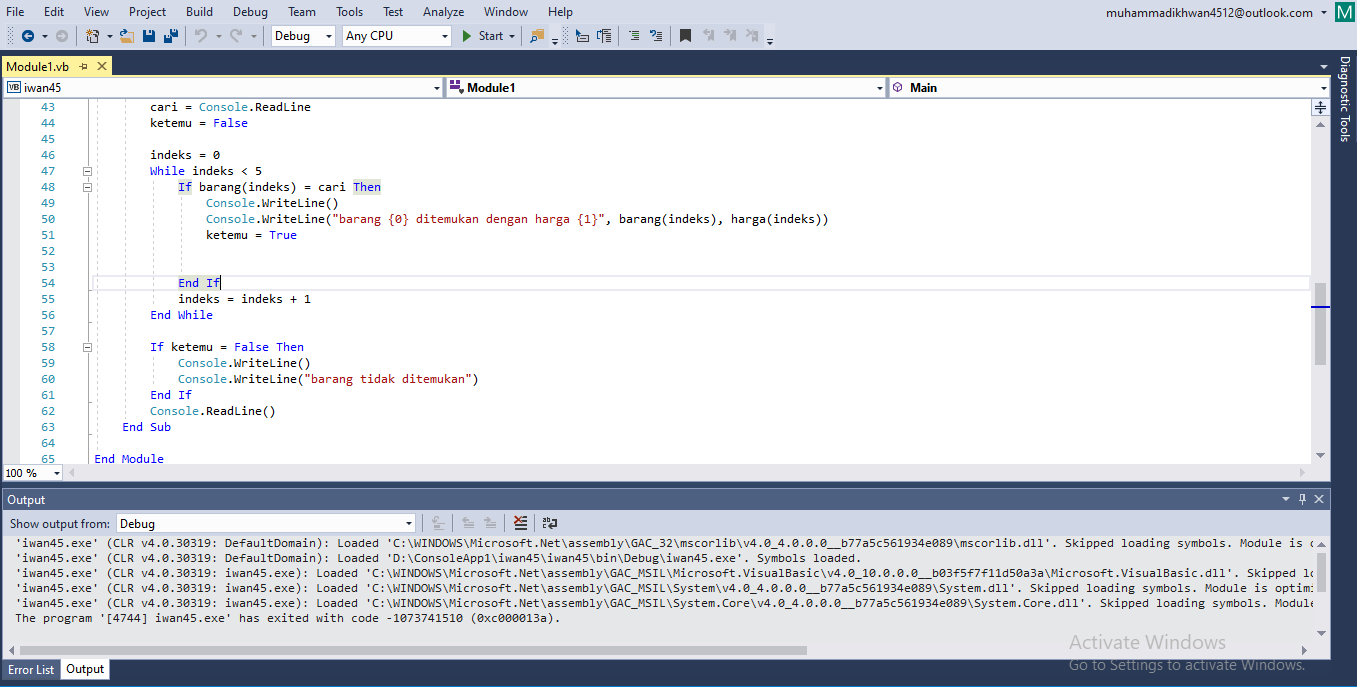Open a file with the Open File icon
Screen dimensions: 1357x687
(x=124, y=35)
